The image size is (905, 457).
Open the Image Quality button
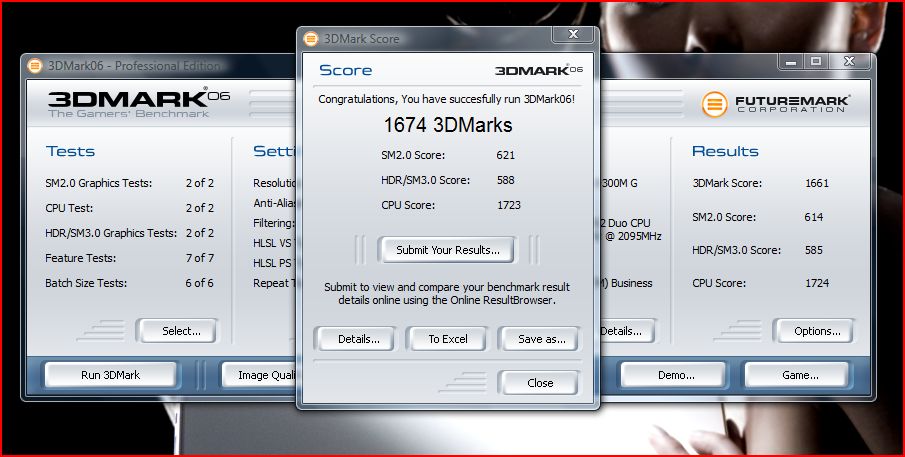[x=259, y=375]
